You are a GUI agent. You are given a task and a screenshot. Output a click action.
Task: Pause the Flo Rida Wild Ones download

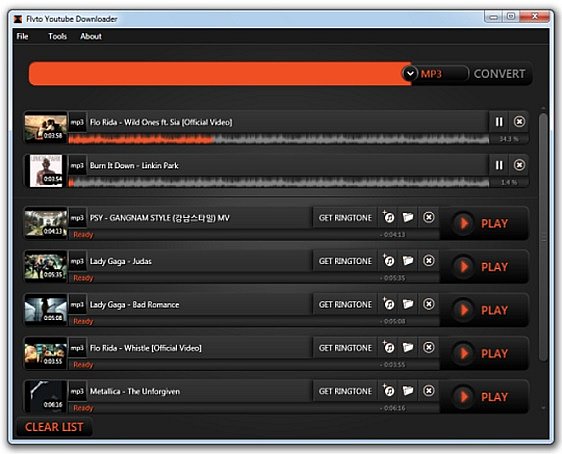coord(499,122)
